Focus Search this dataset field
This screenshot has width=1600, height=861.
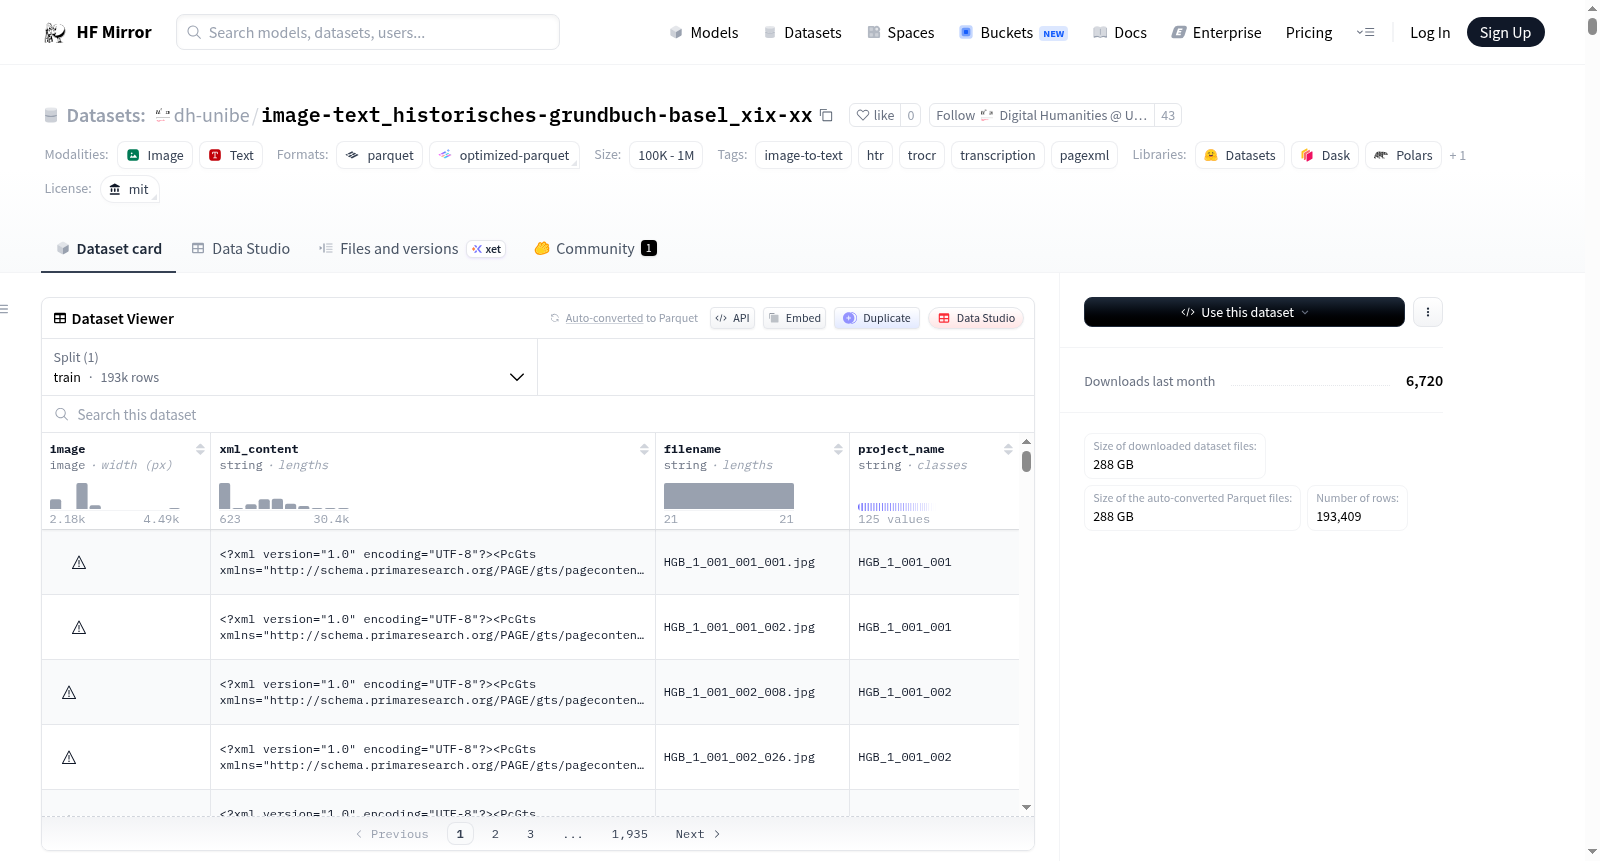[538, 414]
